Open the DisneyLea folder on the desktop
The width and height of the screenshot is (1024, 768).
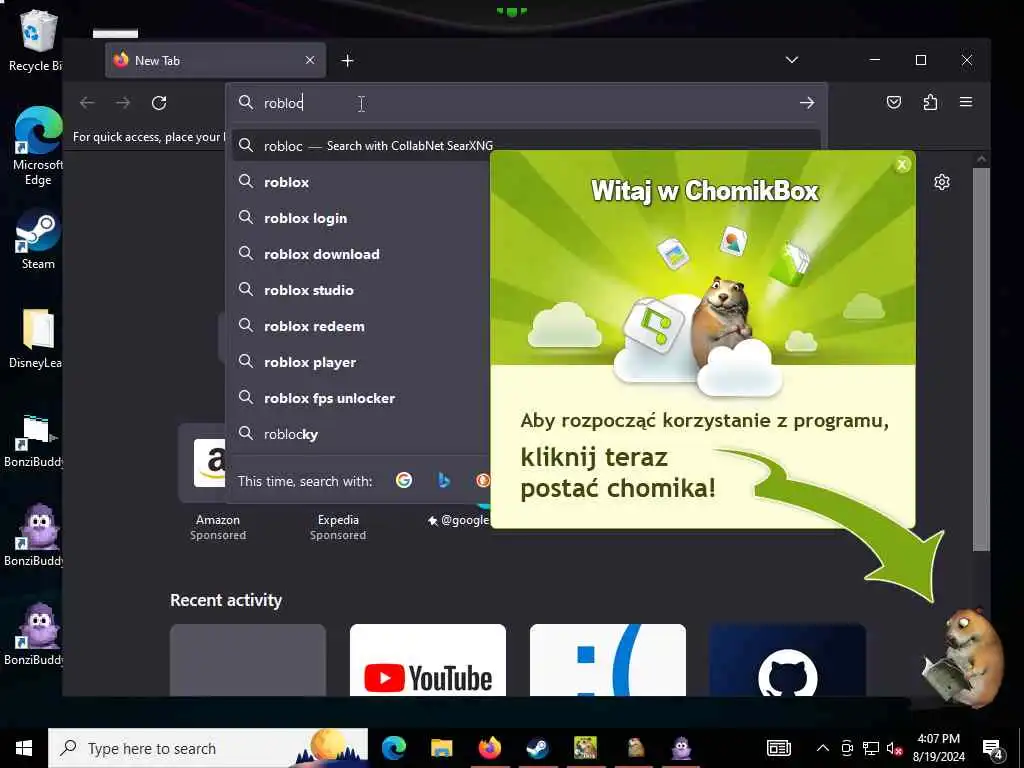click(36, 339)
